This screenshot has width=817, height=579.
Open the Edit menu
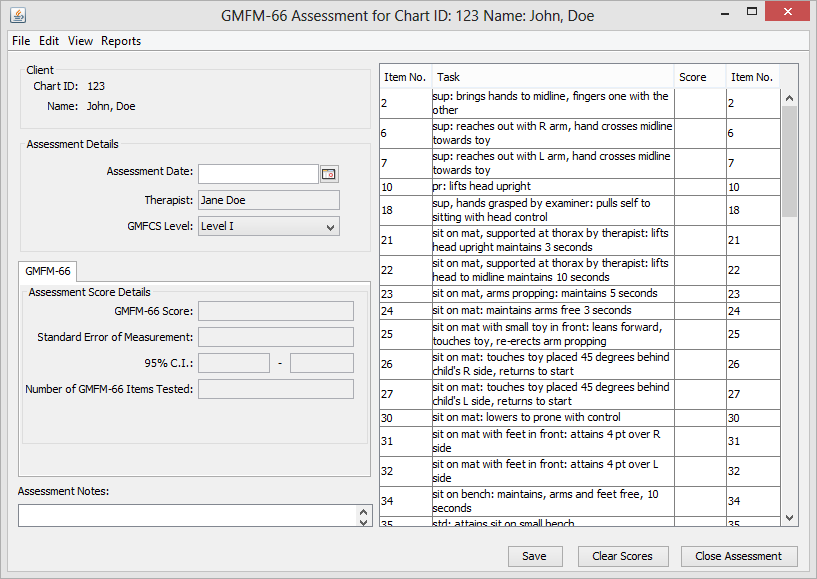[x=49, y=41]
